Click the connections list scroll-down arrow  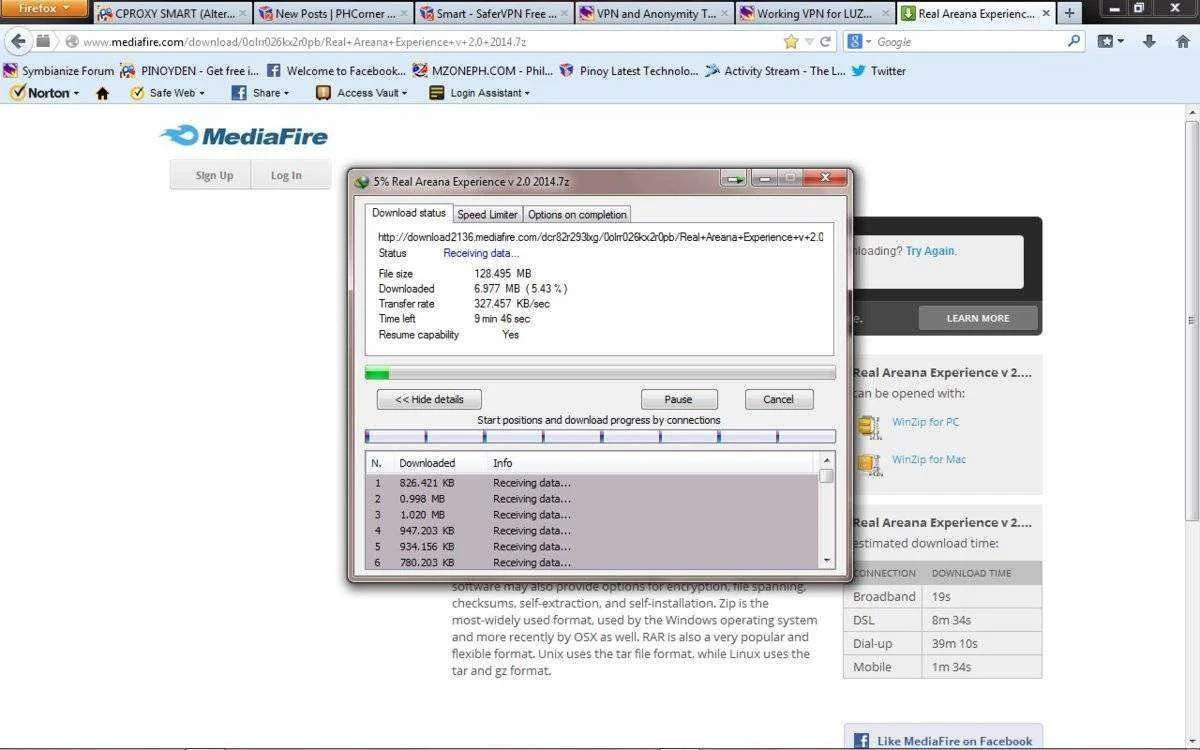coord(826,561)
